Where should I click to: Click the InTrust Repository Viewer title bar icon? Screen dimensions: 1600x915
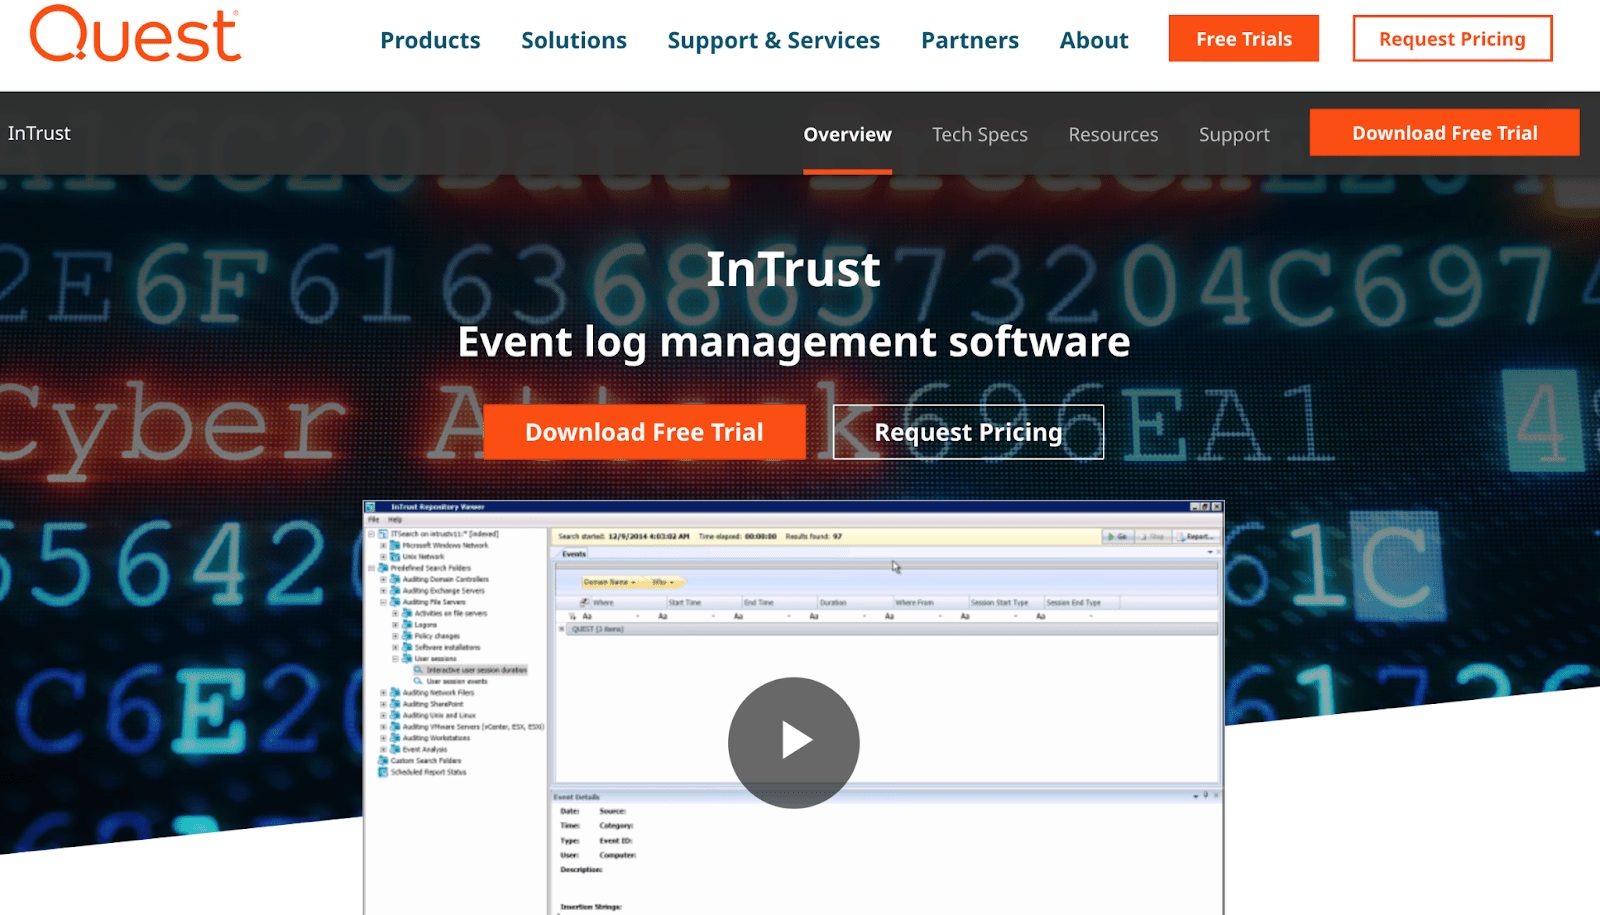(x=370, y=507)
